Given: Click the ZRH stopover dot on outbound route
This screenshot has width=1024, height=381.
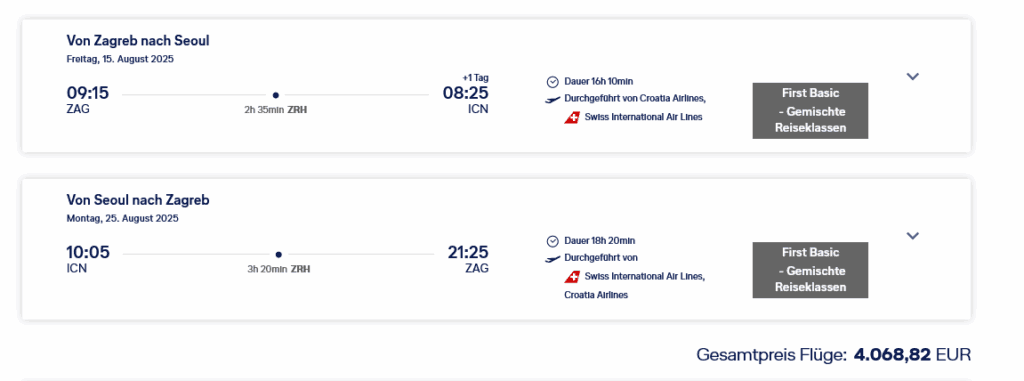Looking at the screenshot, I should click(276, 95).
